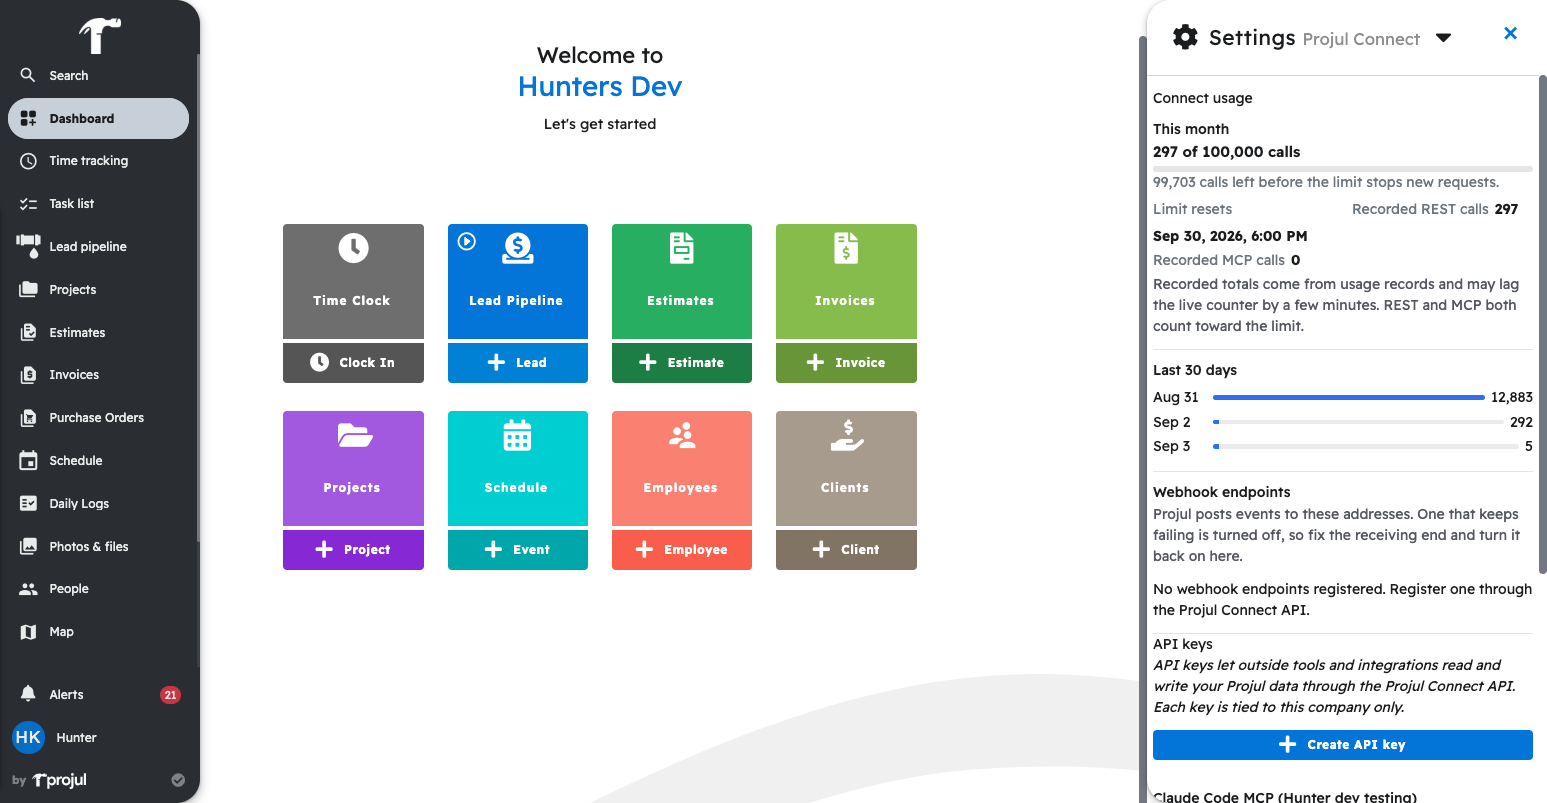Screen dimensions: 1547x803
Task: Expand the Settings Projul Connect dropdown arrow
Action: [1443, 38]
